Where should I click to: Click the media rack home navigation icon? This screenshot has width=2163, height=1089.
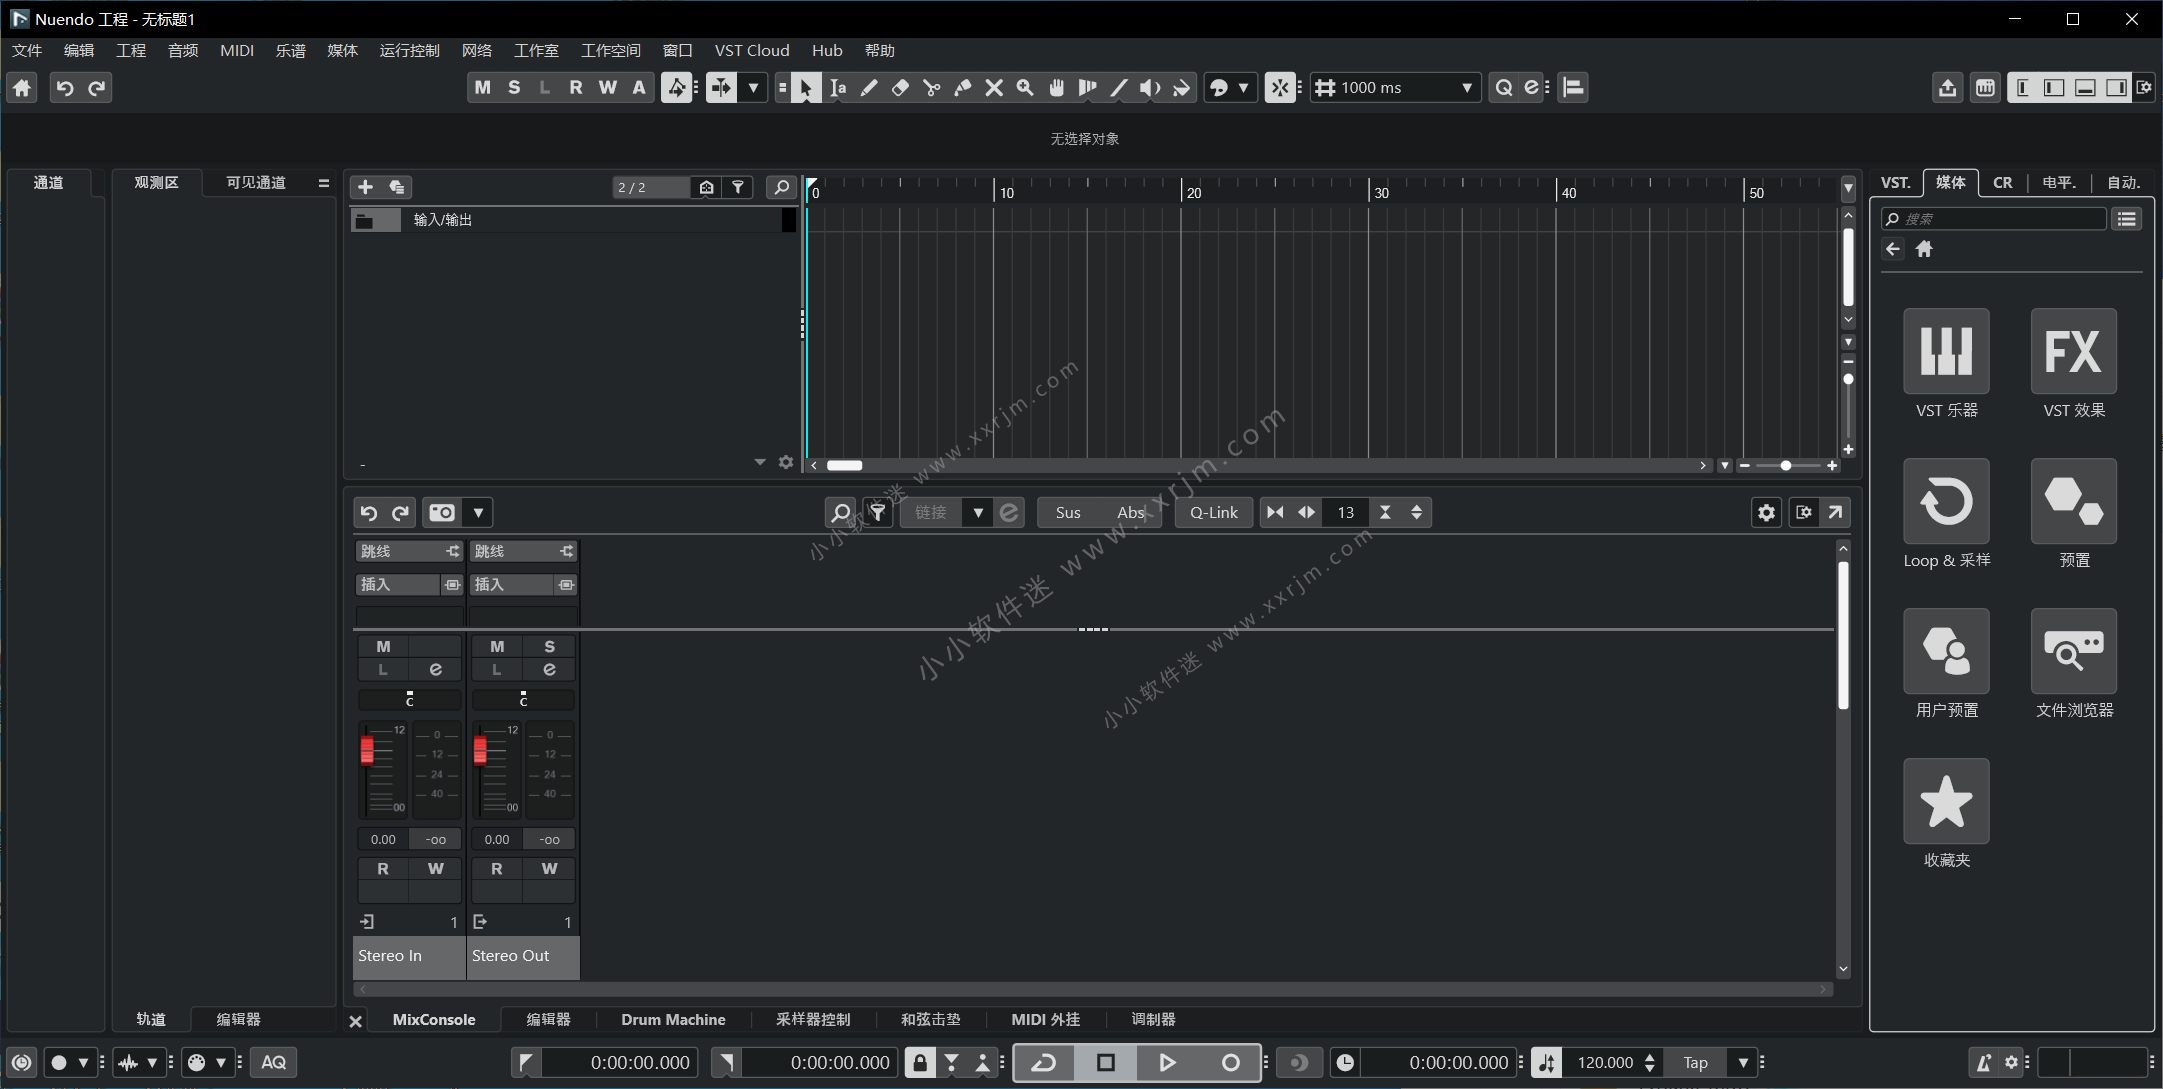click(x=1924, y=249)
